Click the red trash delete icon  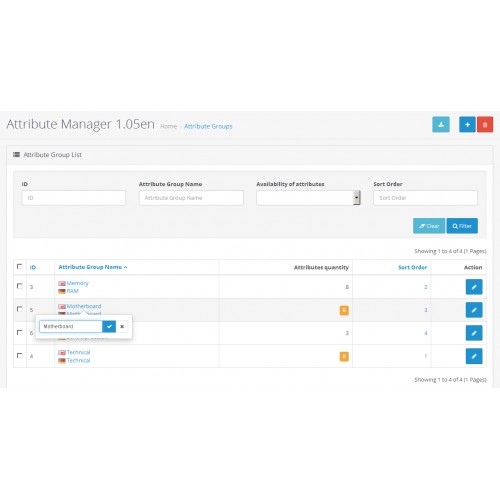(x=485, y=124)
